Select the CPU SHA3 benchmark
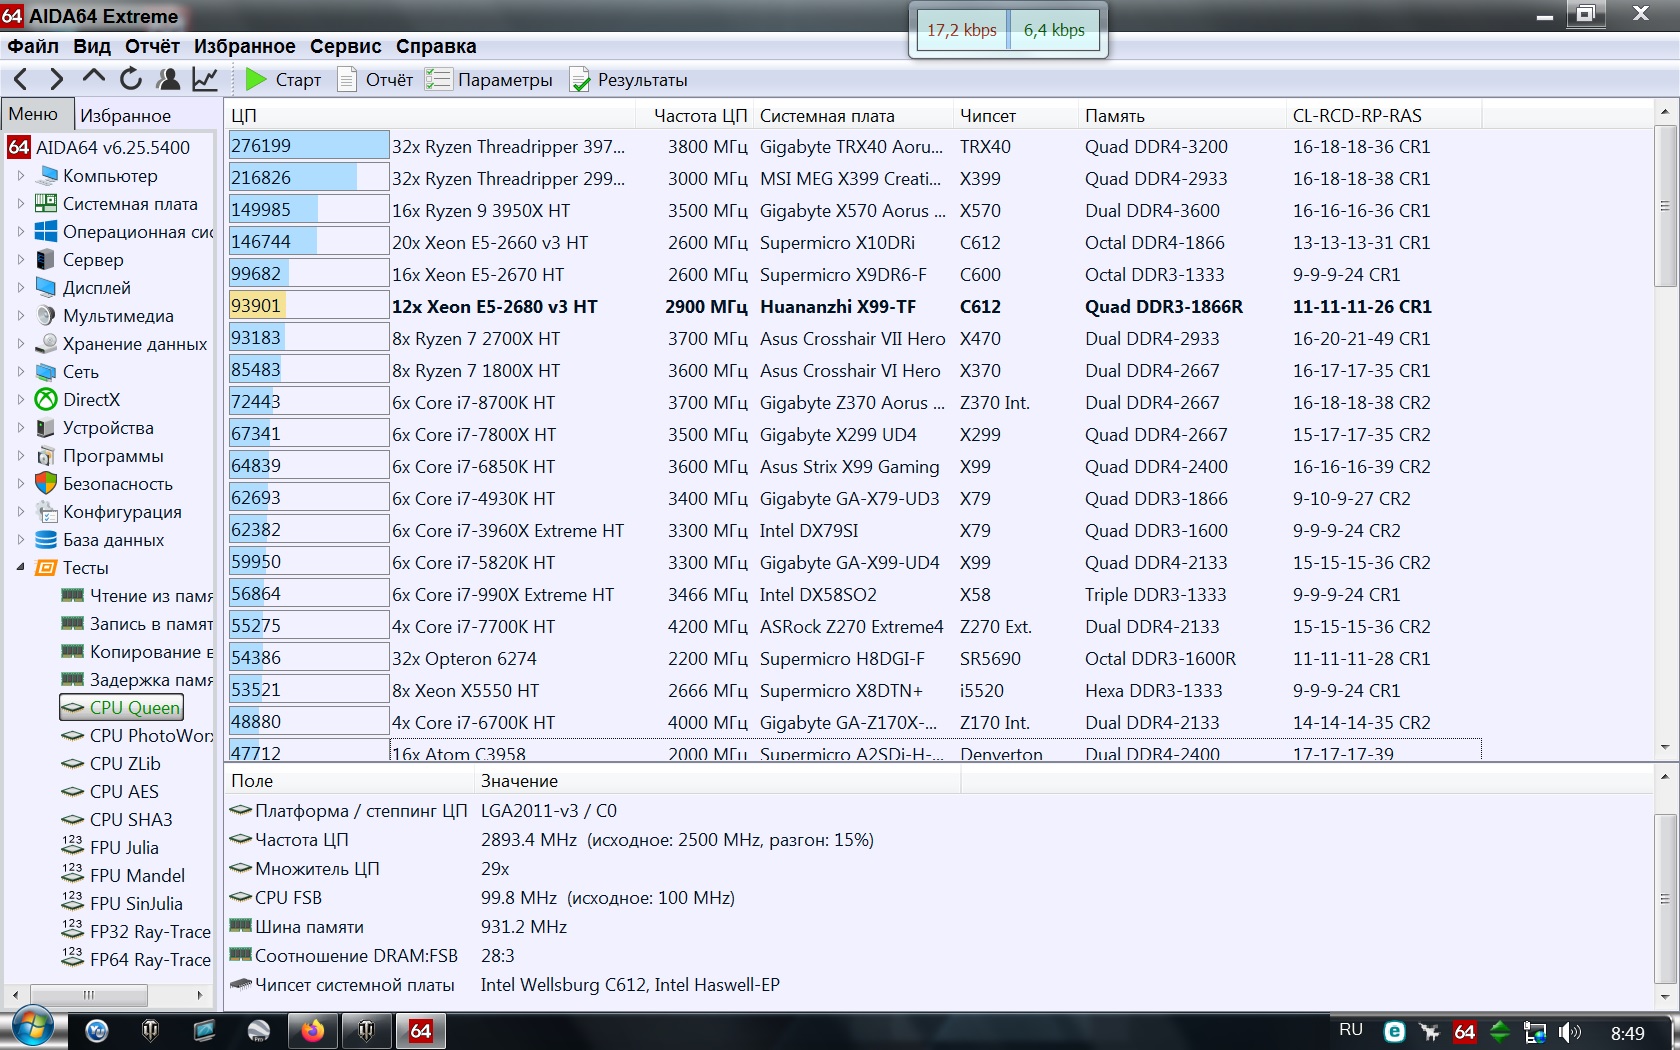The height and width of the screenshot is (1050, 1680). [x=117, y=820]
